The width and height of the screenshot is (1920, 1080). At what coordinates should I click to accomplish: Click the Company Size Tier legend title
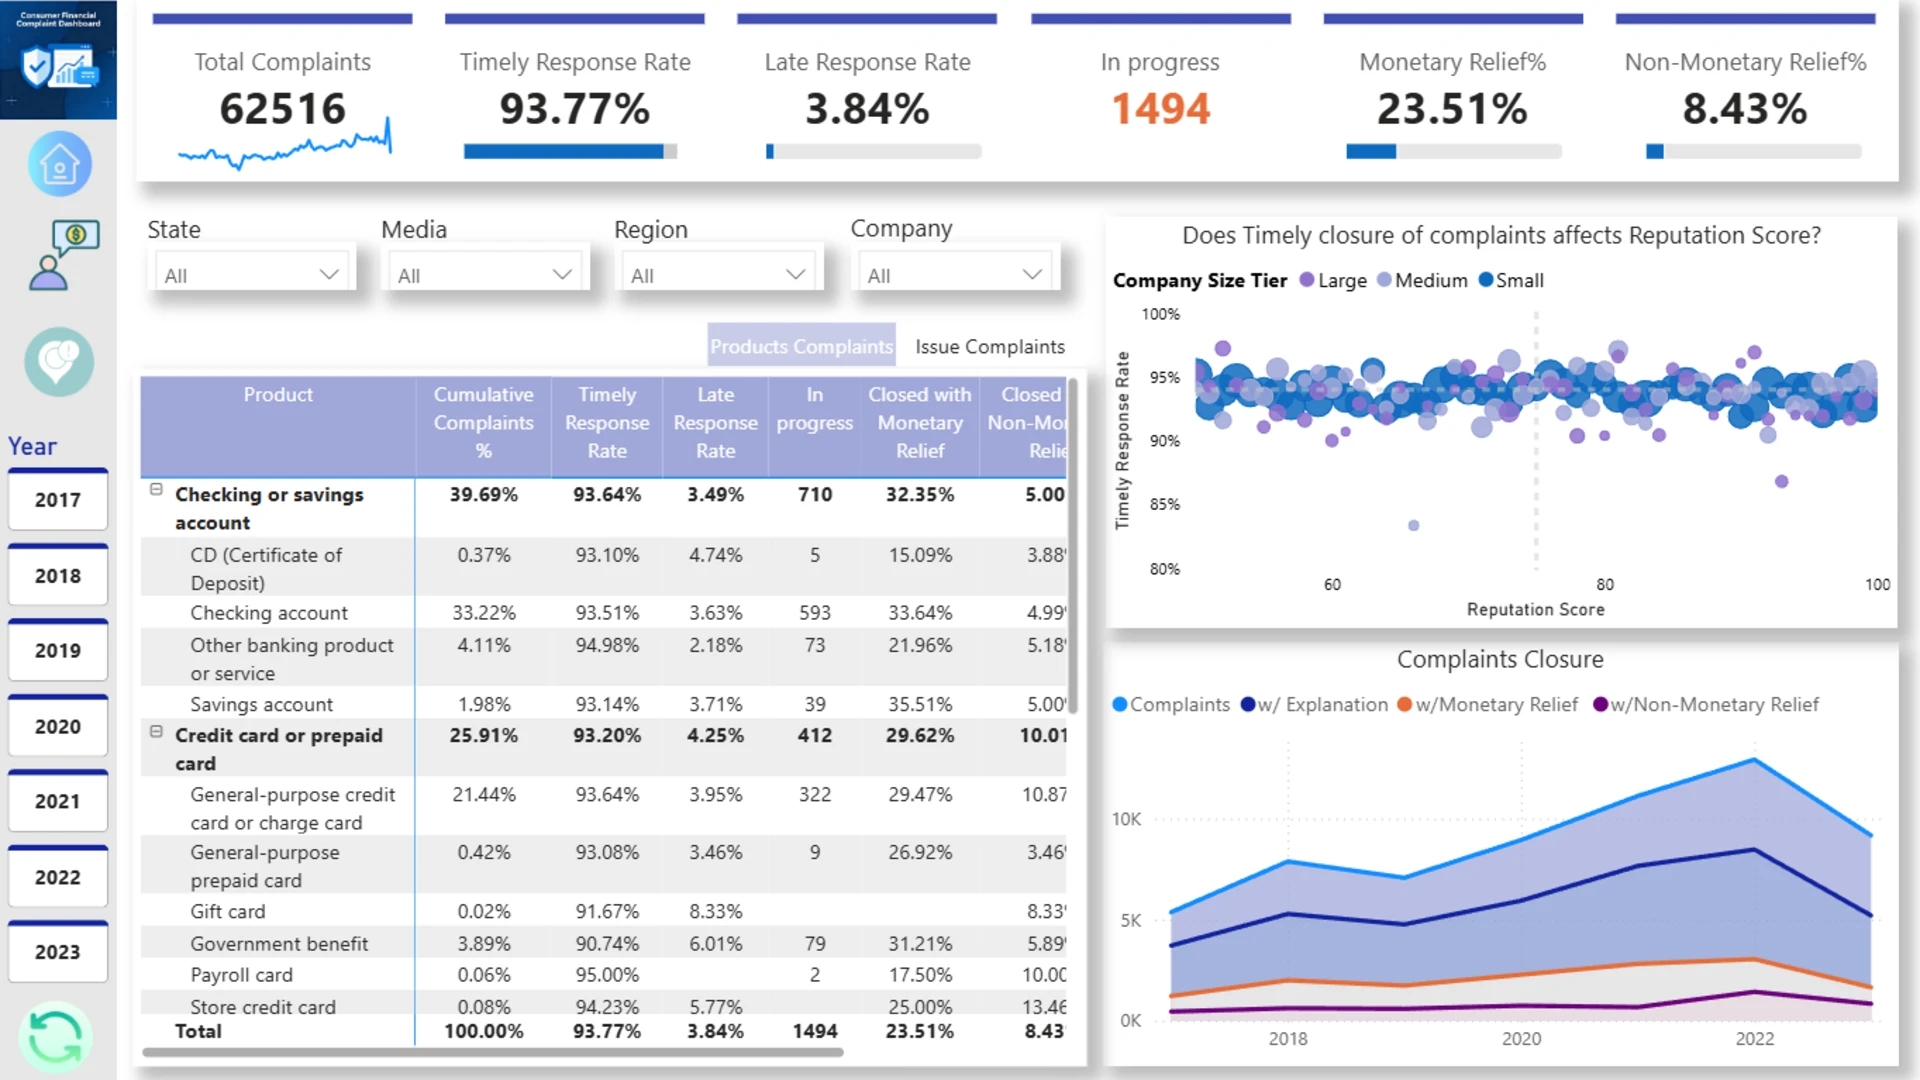click(x=1200, y=281)
